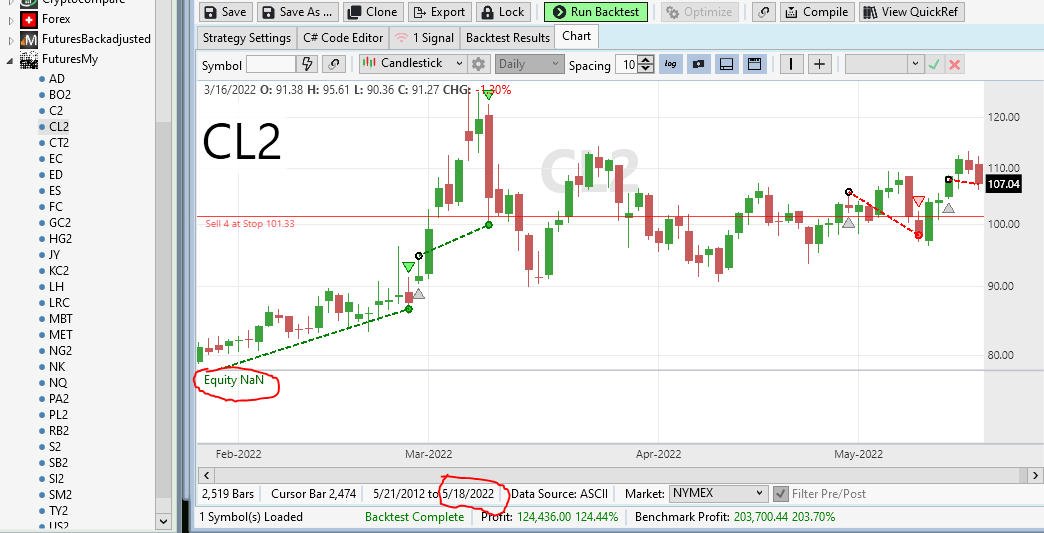Open the C# Code Editor tab
This screenshot has width=1044, height=533.
pos(343,38)
